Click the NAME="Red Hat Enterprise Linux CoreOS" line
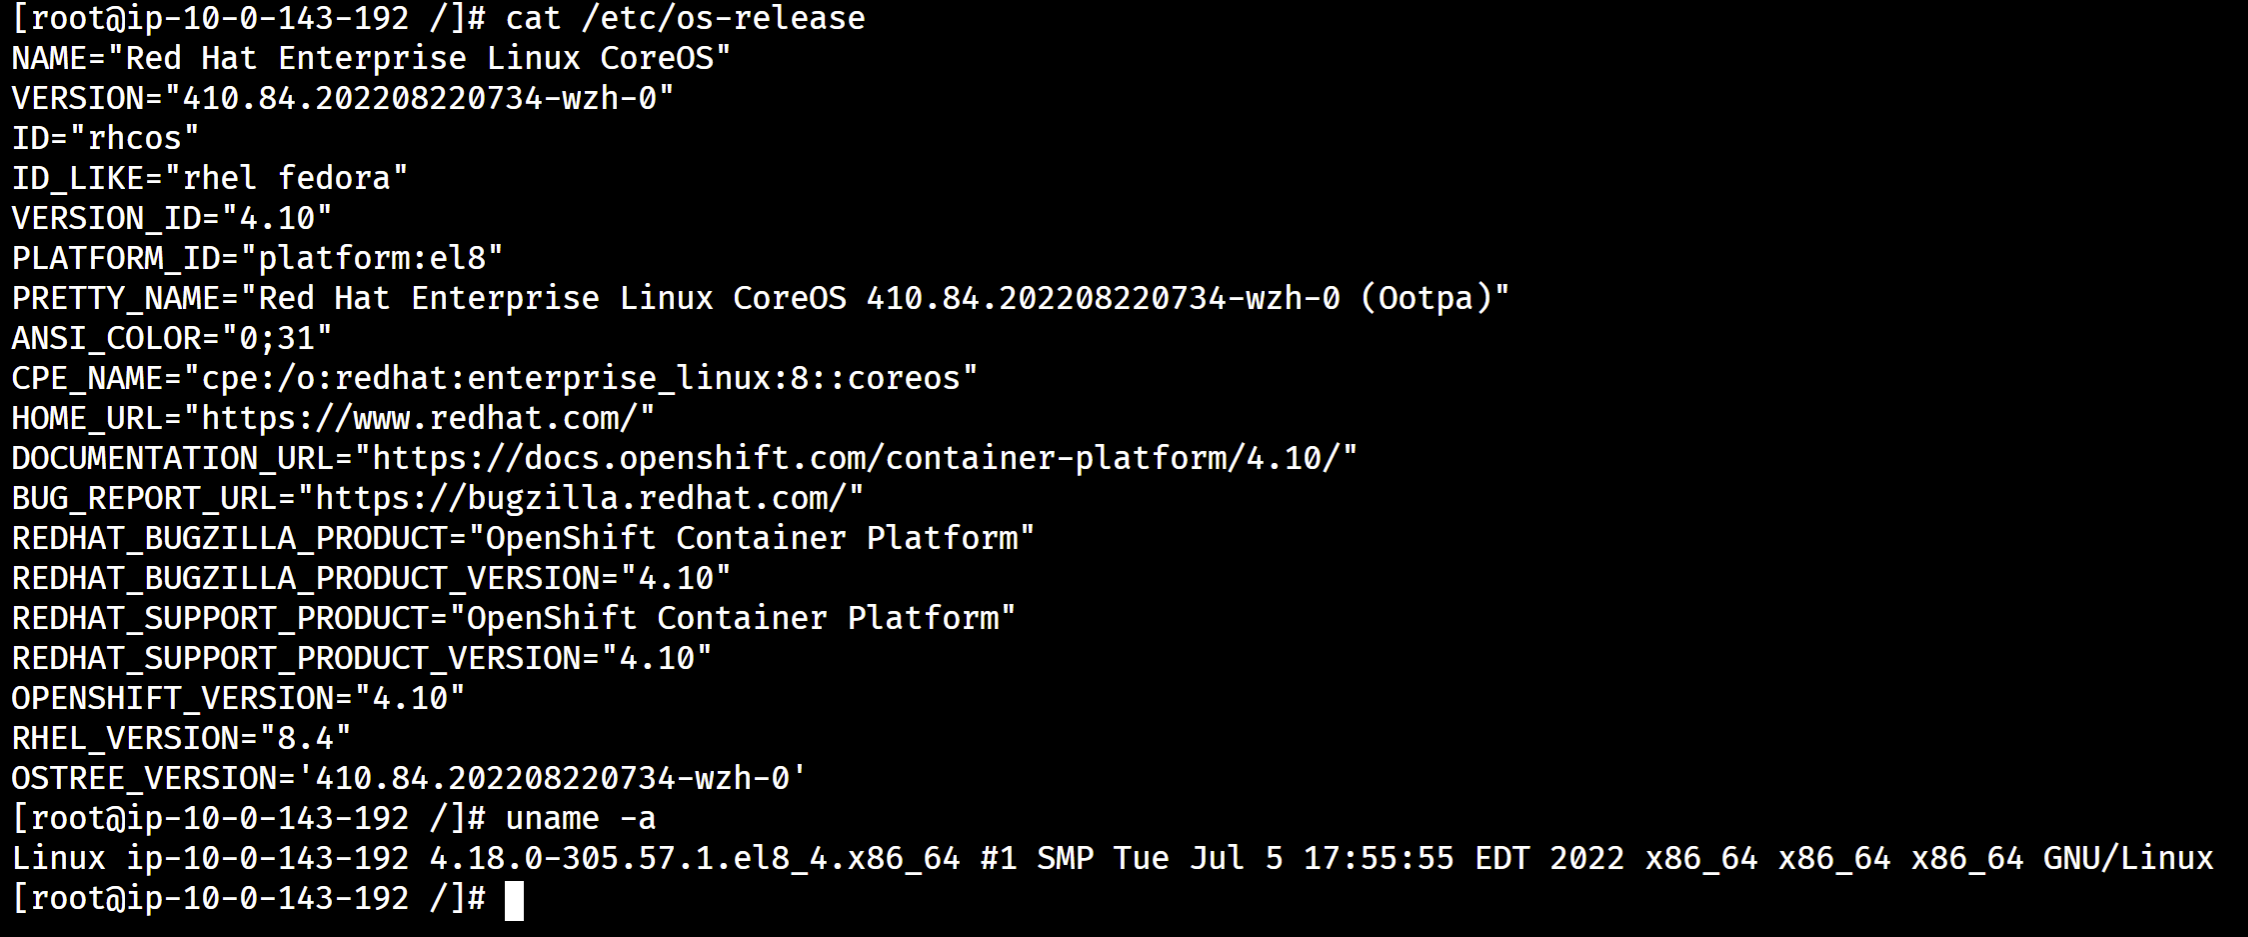 (x=371, y=58)
